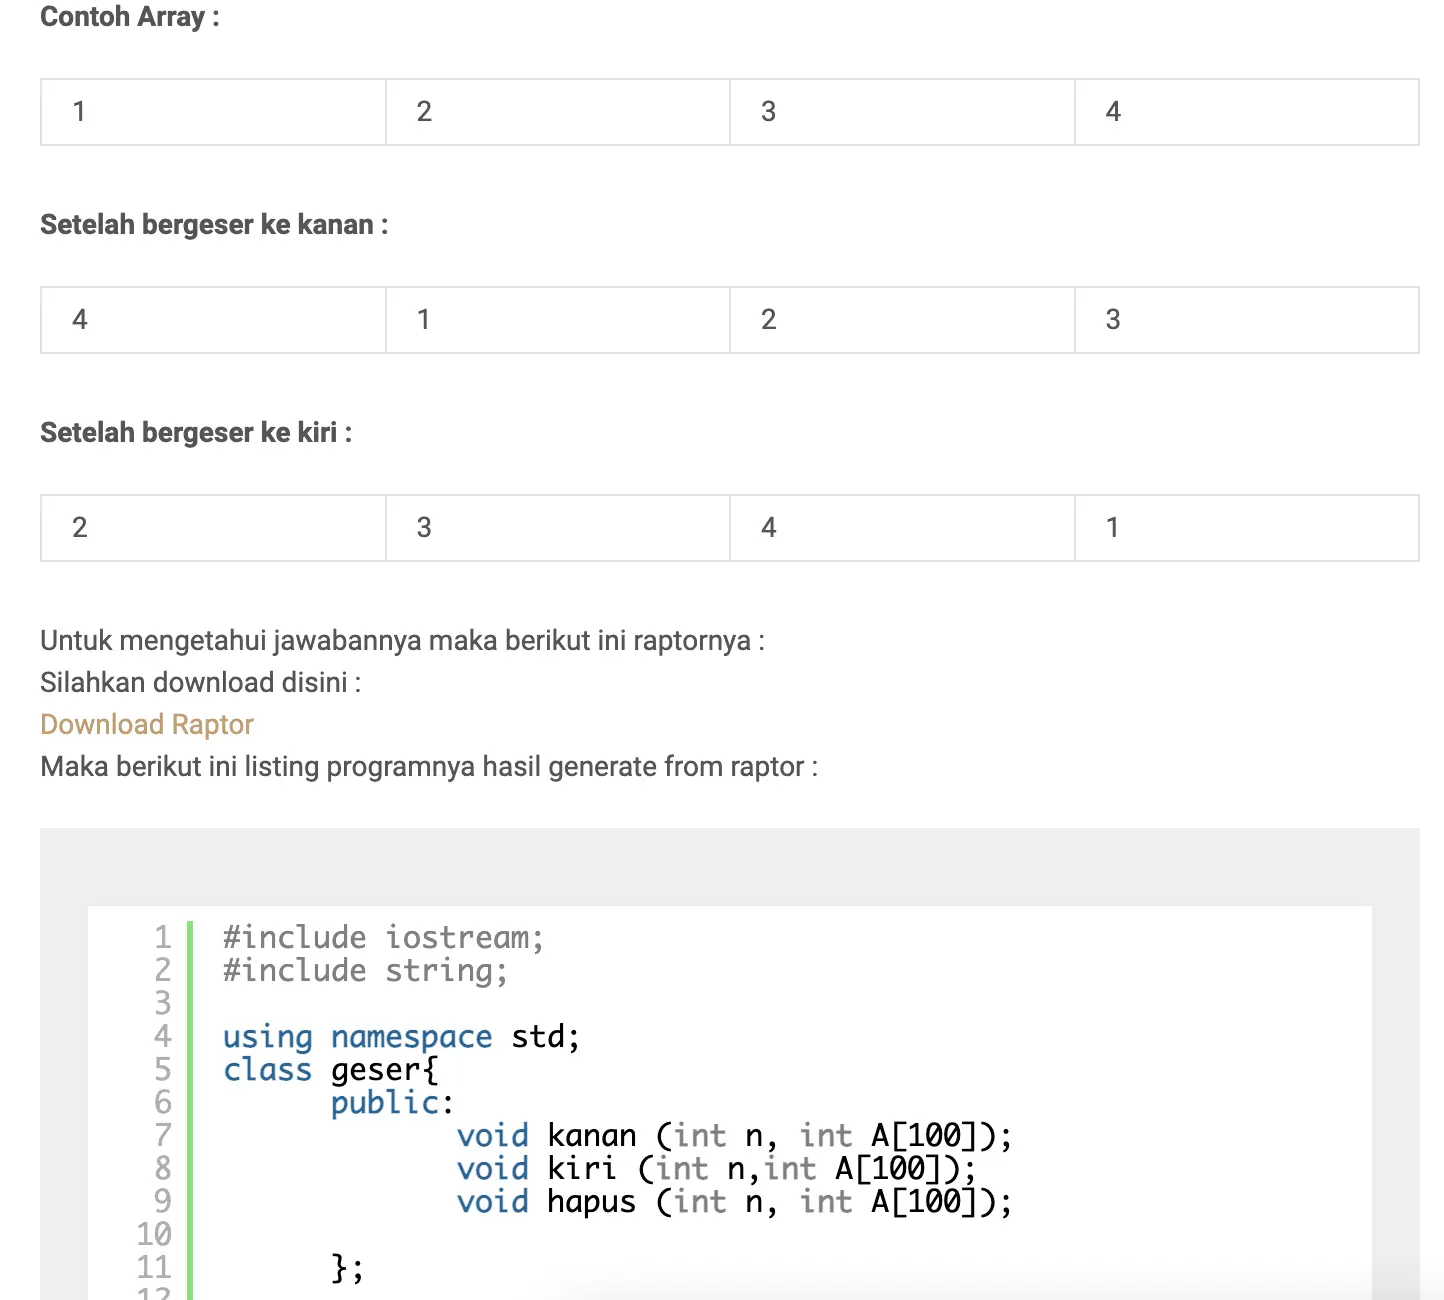Viewport: 1444px width, 1300px height.
Task: Click first cell of Contoh Array table
Action: point(213,112)
